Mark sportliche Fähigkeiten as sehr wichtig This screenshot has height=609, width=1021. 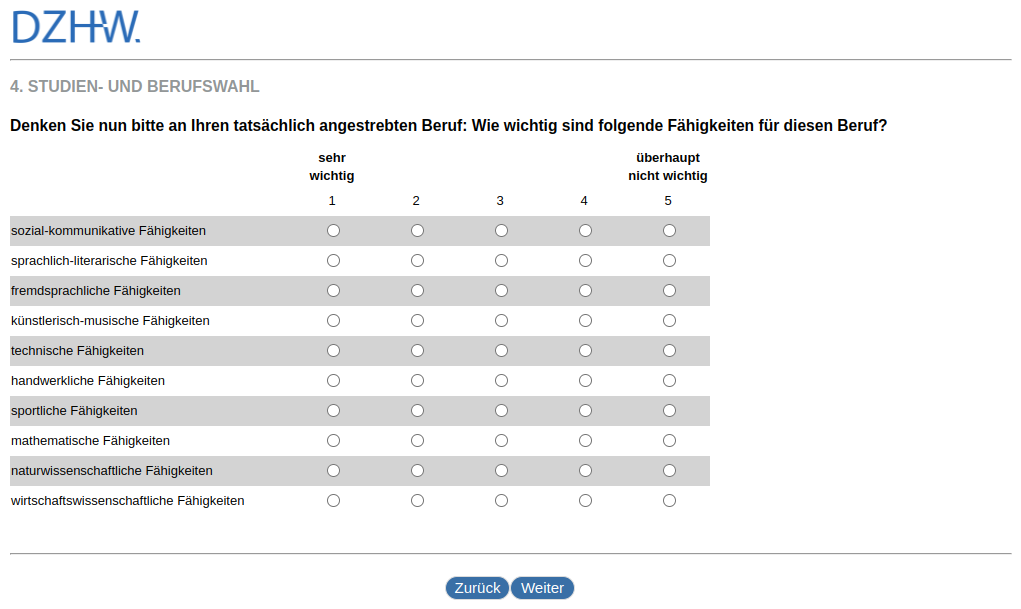tap(333, 411)
